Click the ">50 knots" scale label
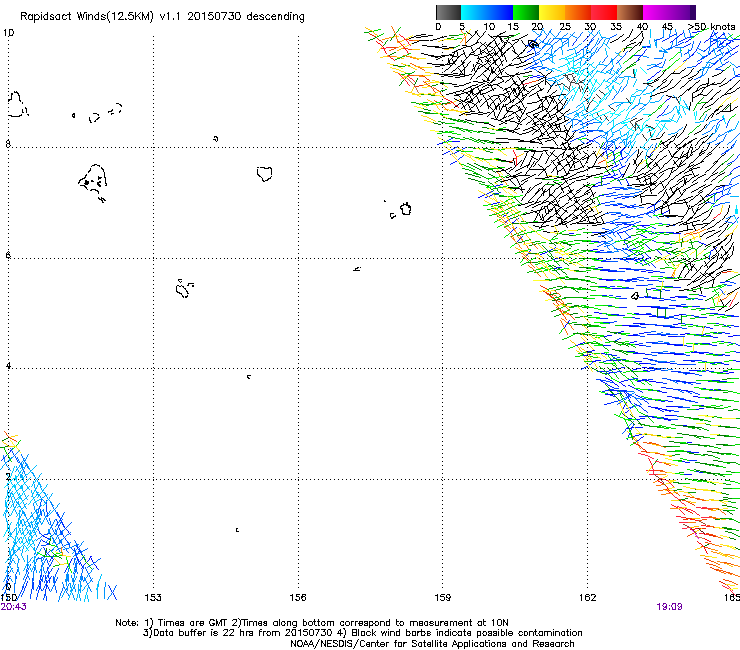Viewport: 740px width, 650px height. point(711,27)
